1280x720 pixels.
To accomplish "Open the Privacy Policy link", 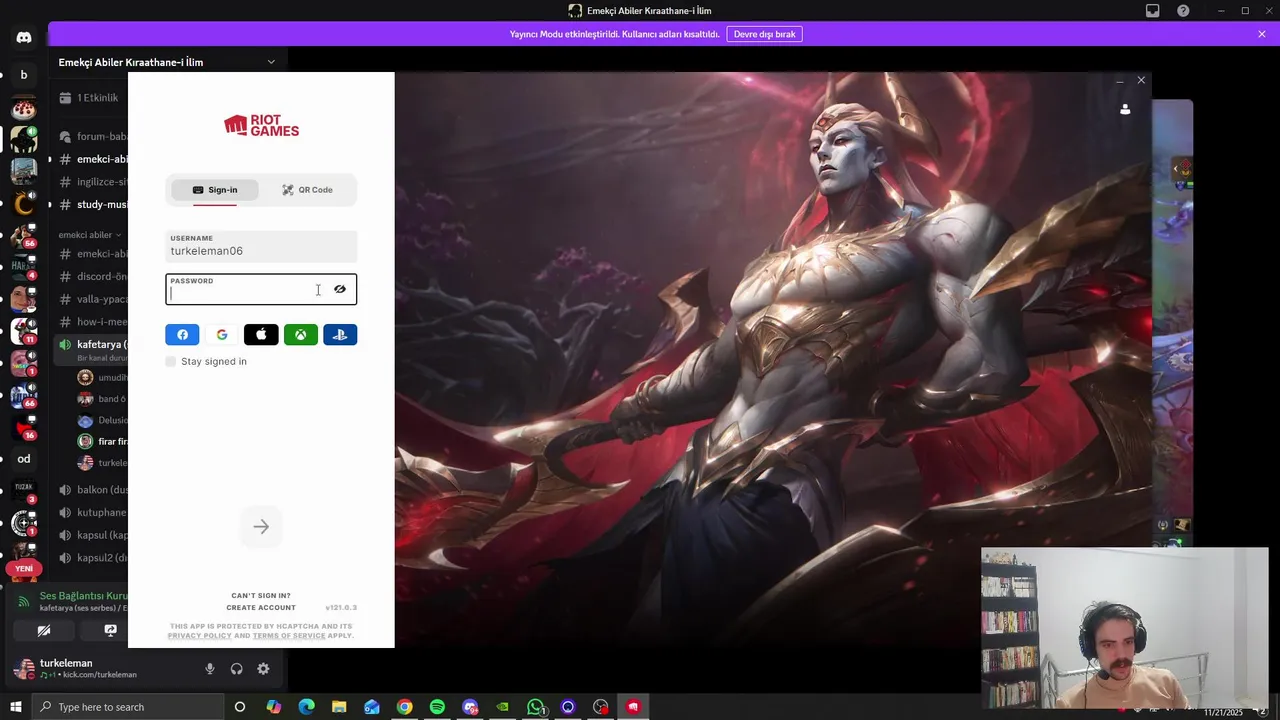I will click(199, 635).
